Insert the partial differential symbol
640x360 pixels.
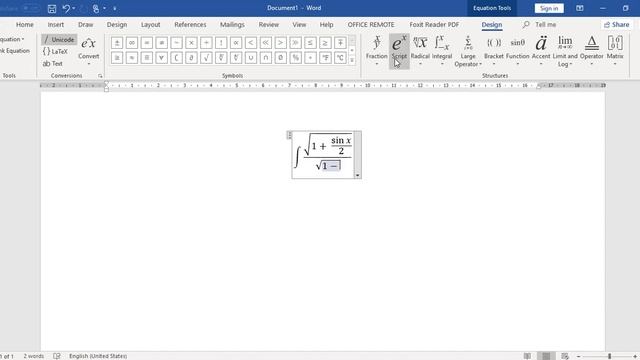(x=191, y=58)
